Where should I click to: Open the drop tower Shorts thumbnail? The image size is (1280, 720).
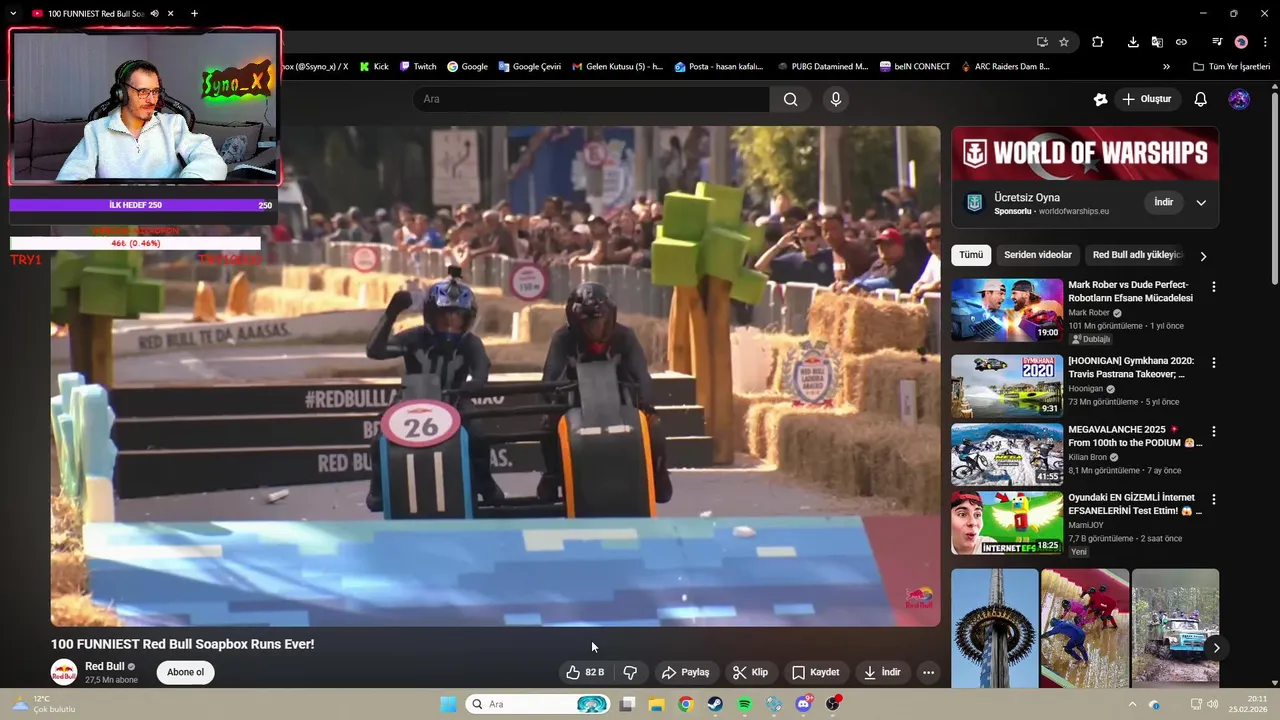pos(995,628)
